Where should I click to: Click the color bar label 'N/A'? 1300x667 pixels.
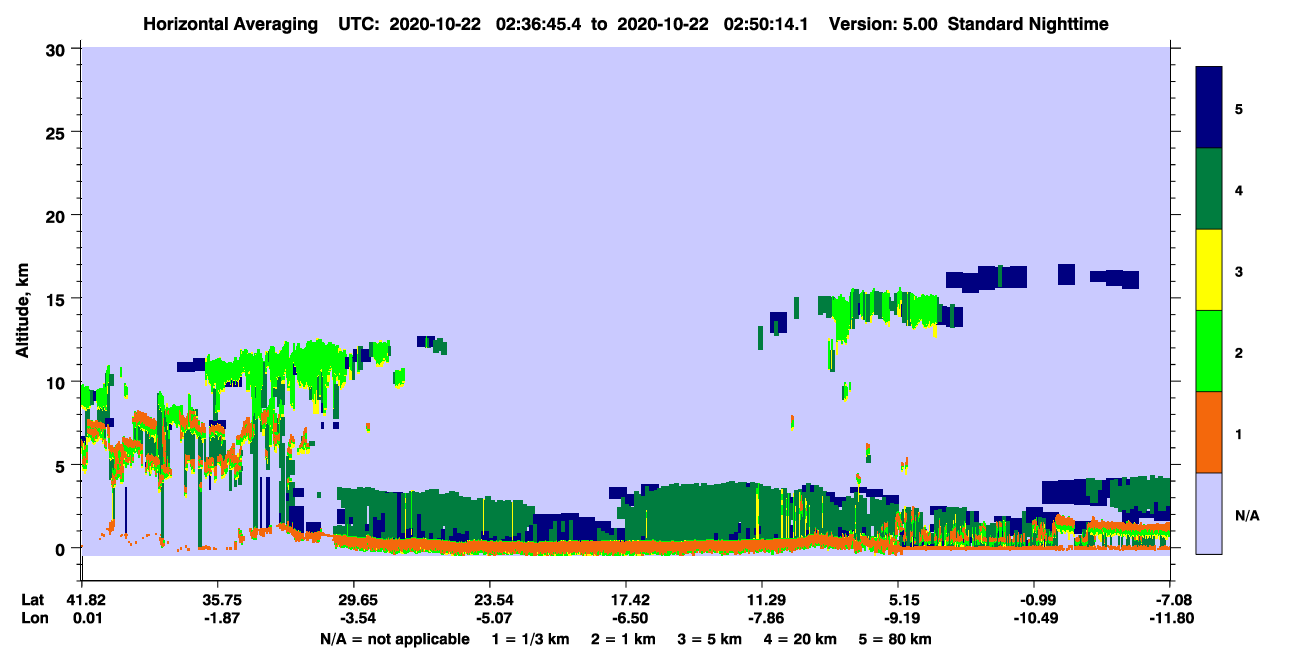(1246, 516)
